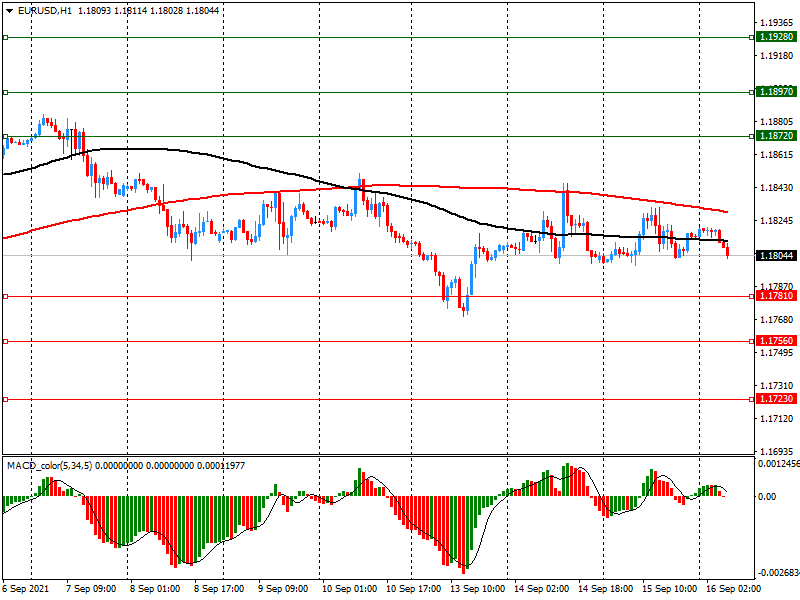Screen dimensions: 800x600
Task: Select the 1.18720 green price label
Action: coord(777,136)
